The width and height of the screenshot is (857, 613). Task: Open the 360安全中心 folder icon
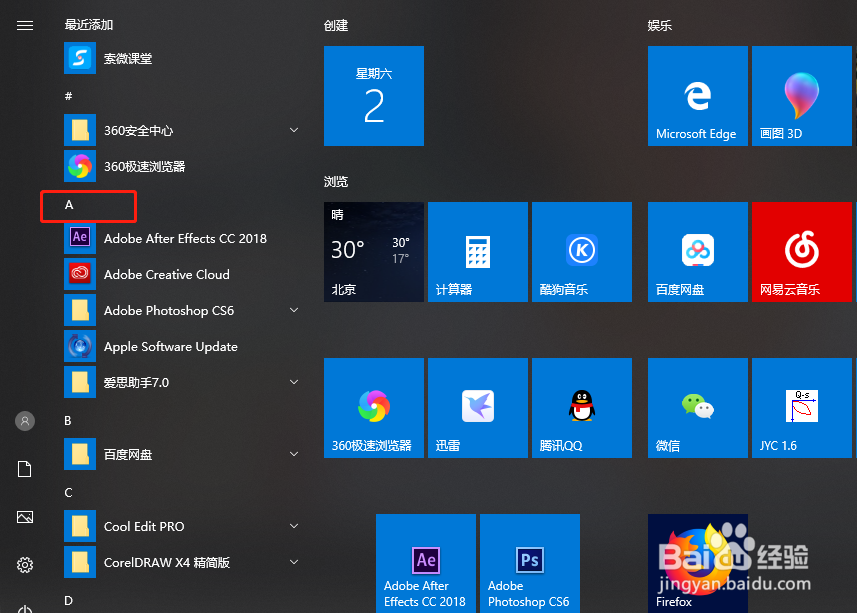[80, 130]
